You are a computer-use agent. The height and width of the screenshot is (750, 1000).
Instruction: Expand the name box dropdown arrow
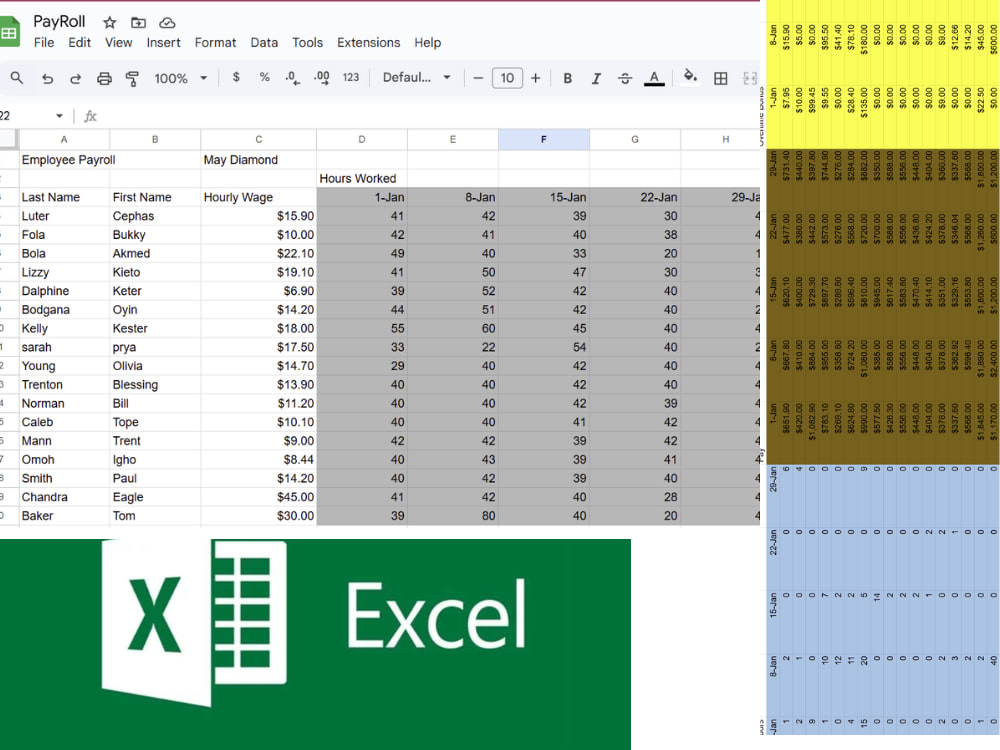tap(59, 116)
